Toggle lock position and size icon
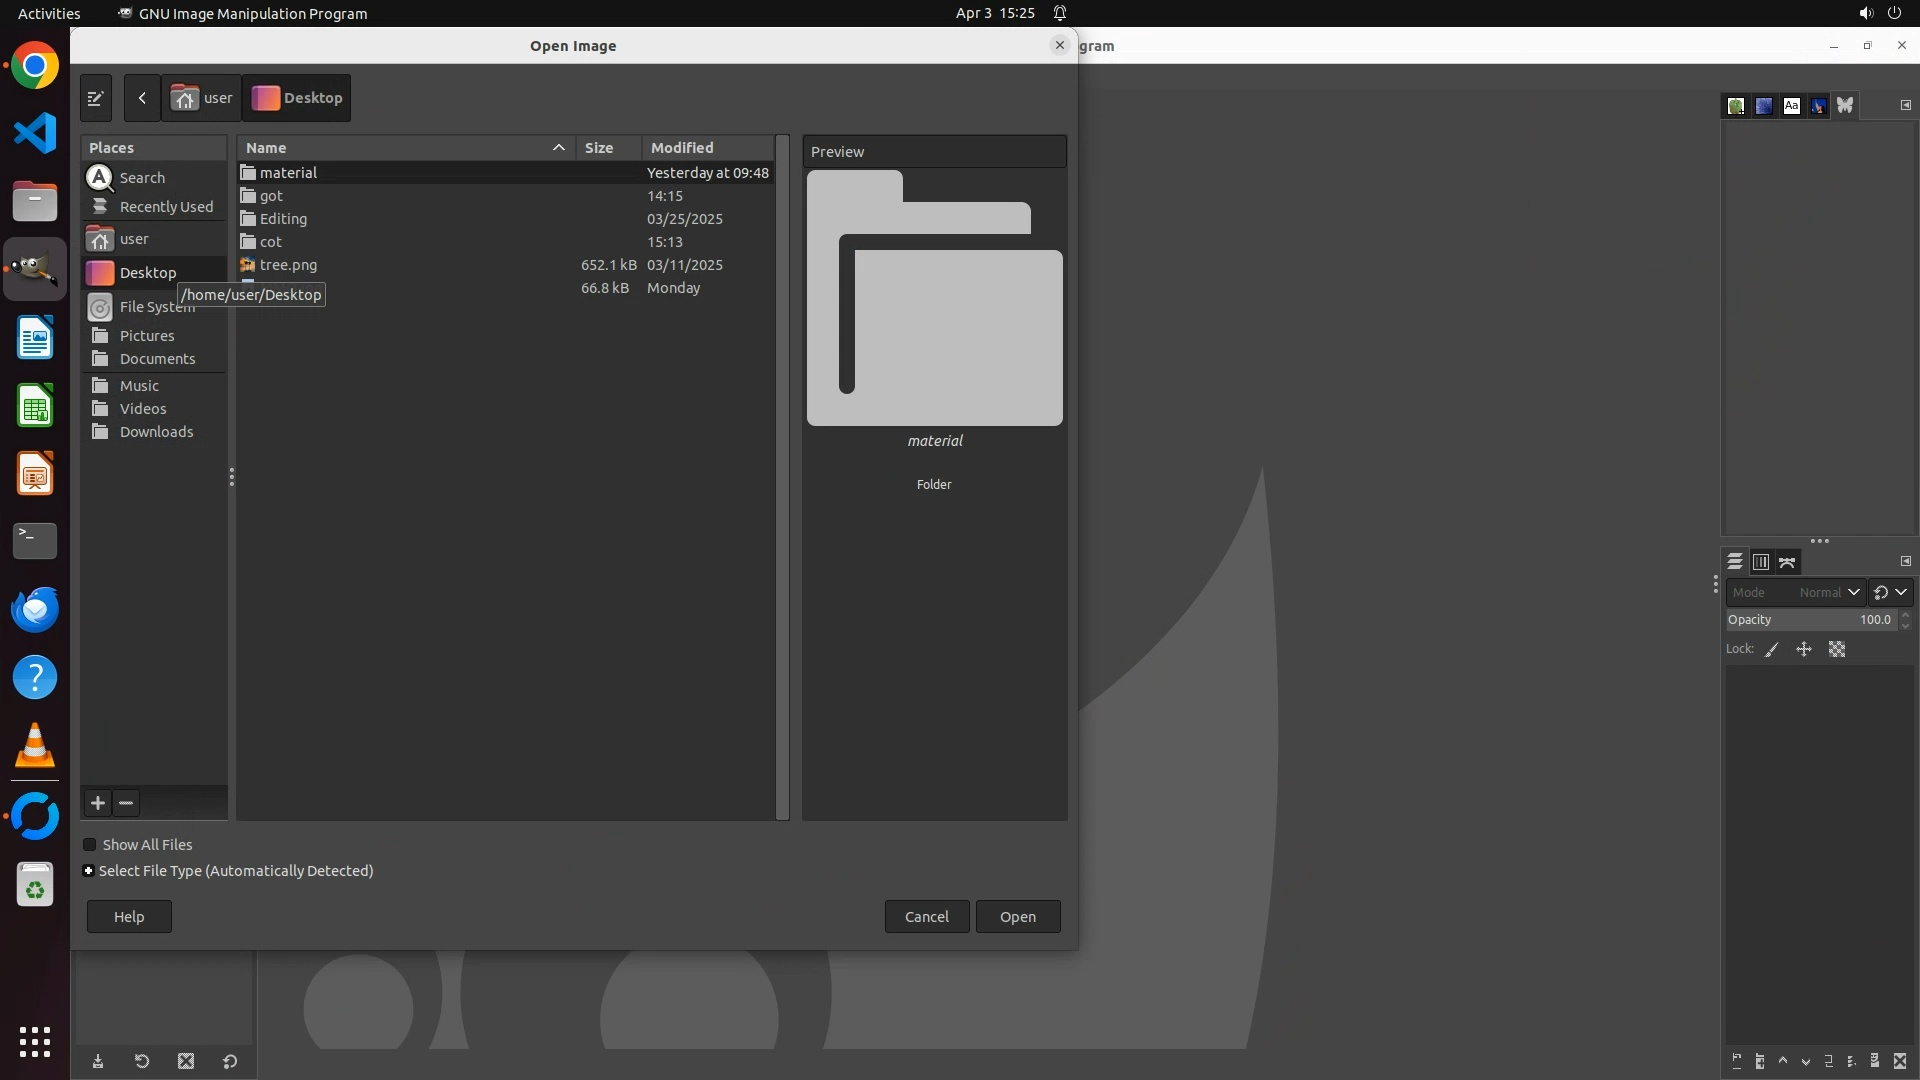 click(1804, 650)
